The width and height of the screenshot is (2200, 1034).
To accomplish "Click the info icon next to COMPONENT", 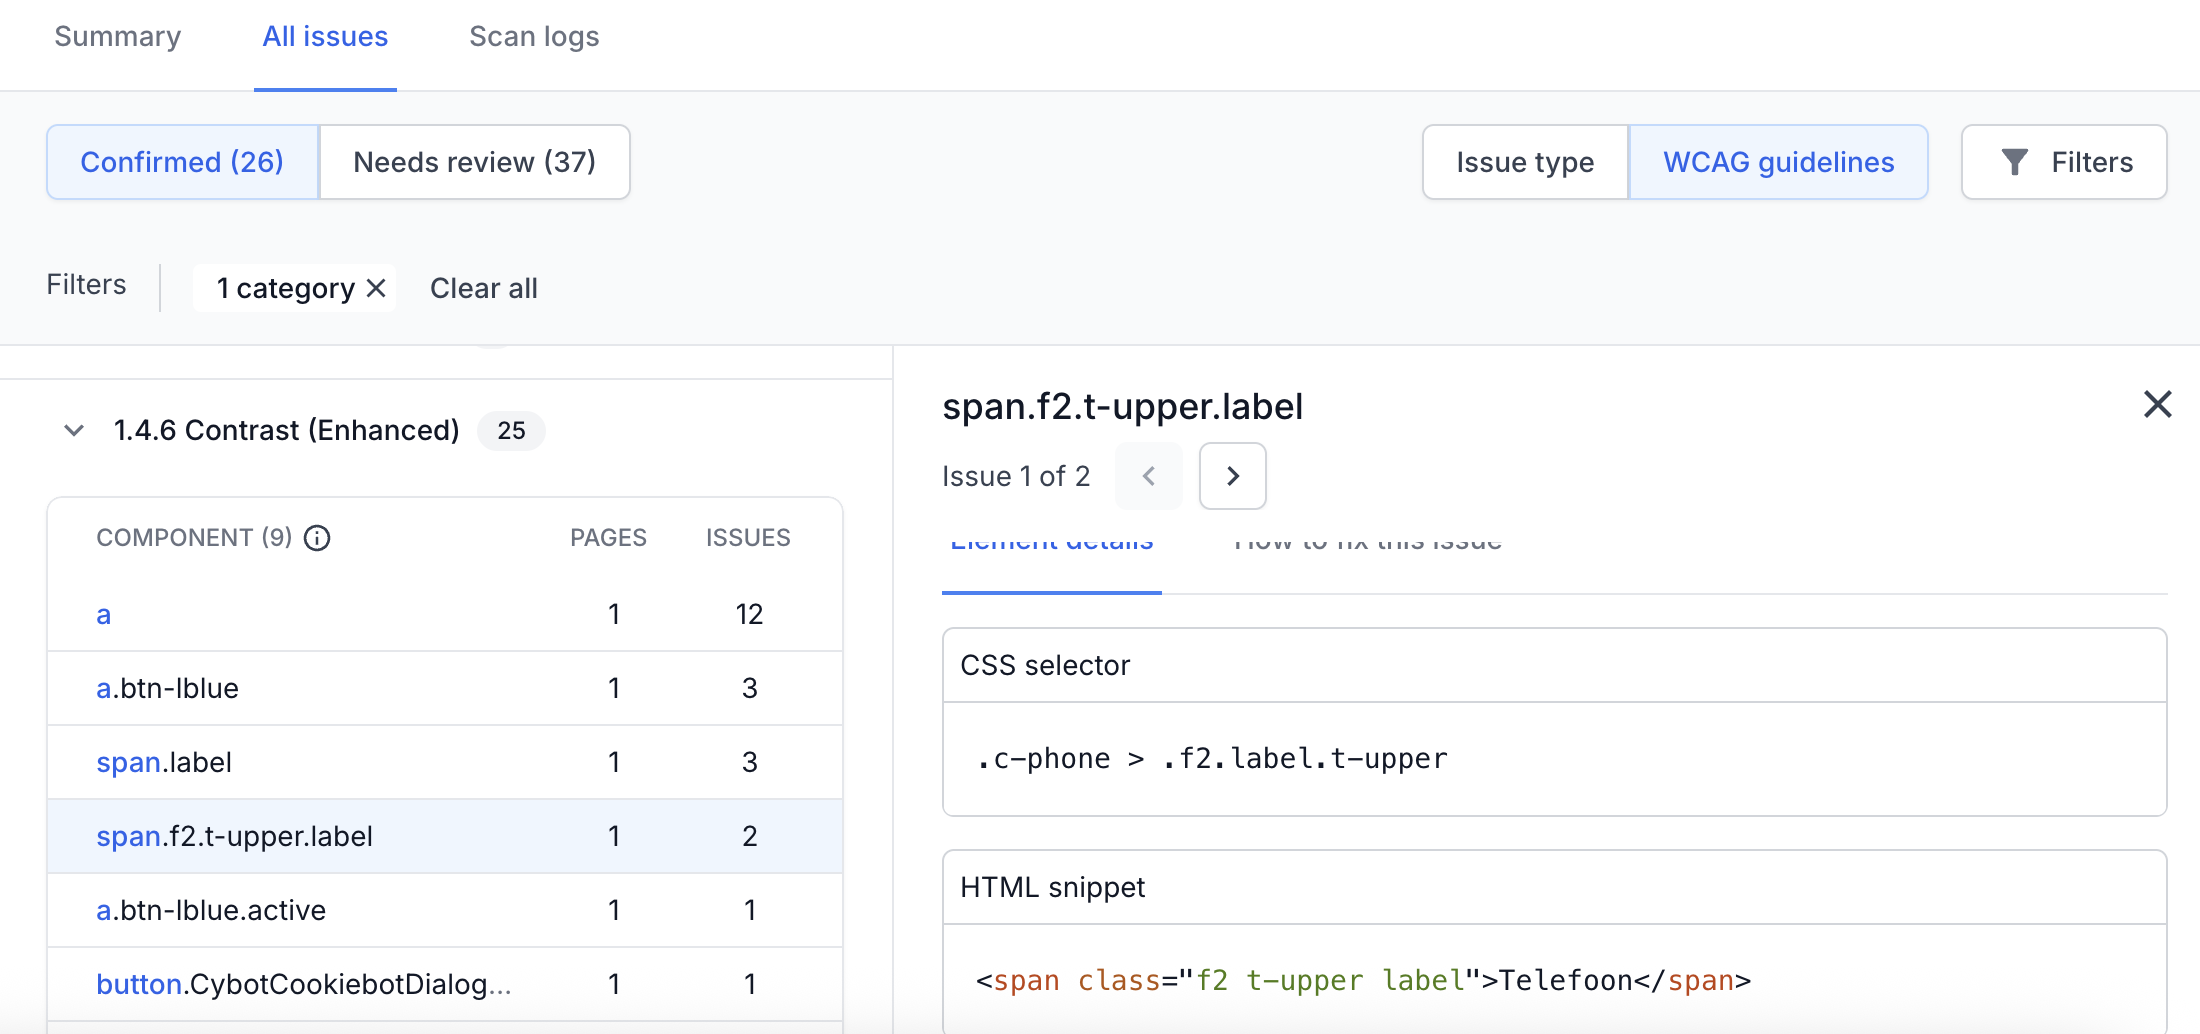I will coord(317,538).
